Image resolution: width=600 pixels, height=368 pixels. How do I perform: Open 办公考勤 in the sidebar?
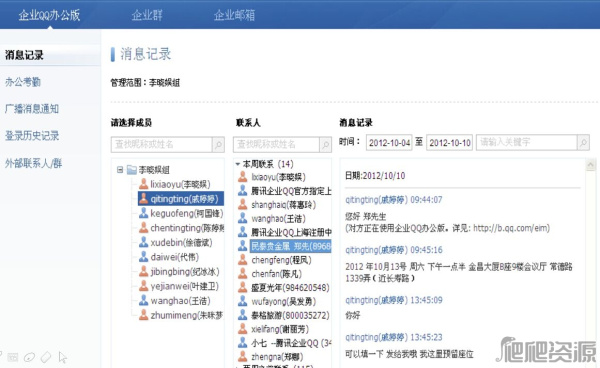coord(23,81)
